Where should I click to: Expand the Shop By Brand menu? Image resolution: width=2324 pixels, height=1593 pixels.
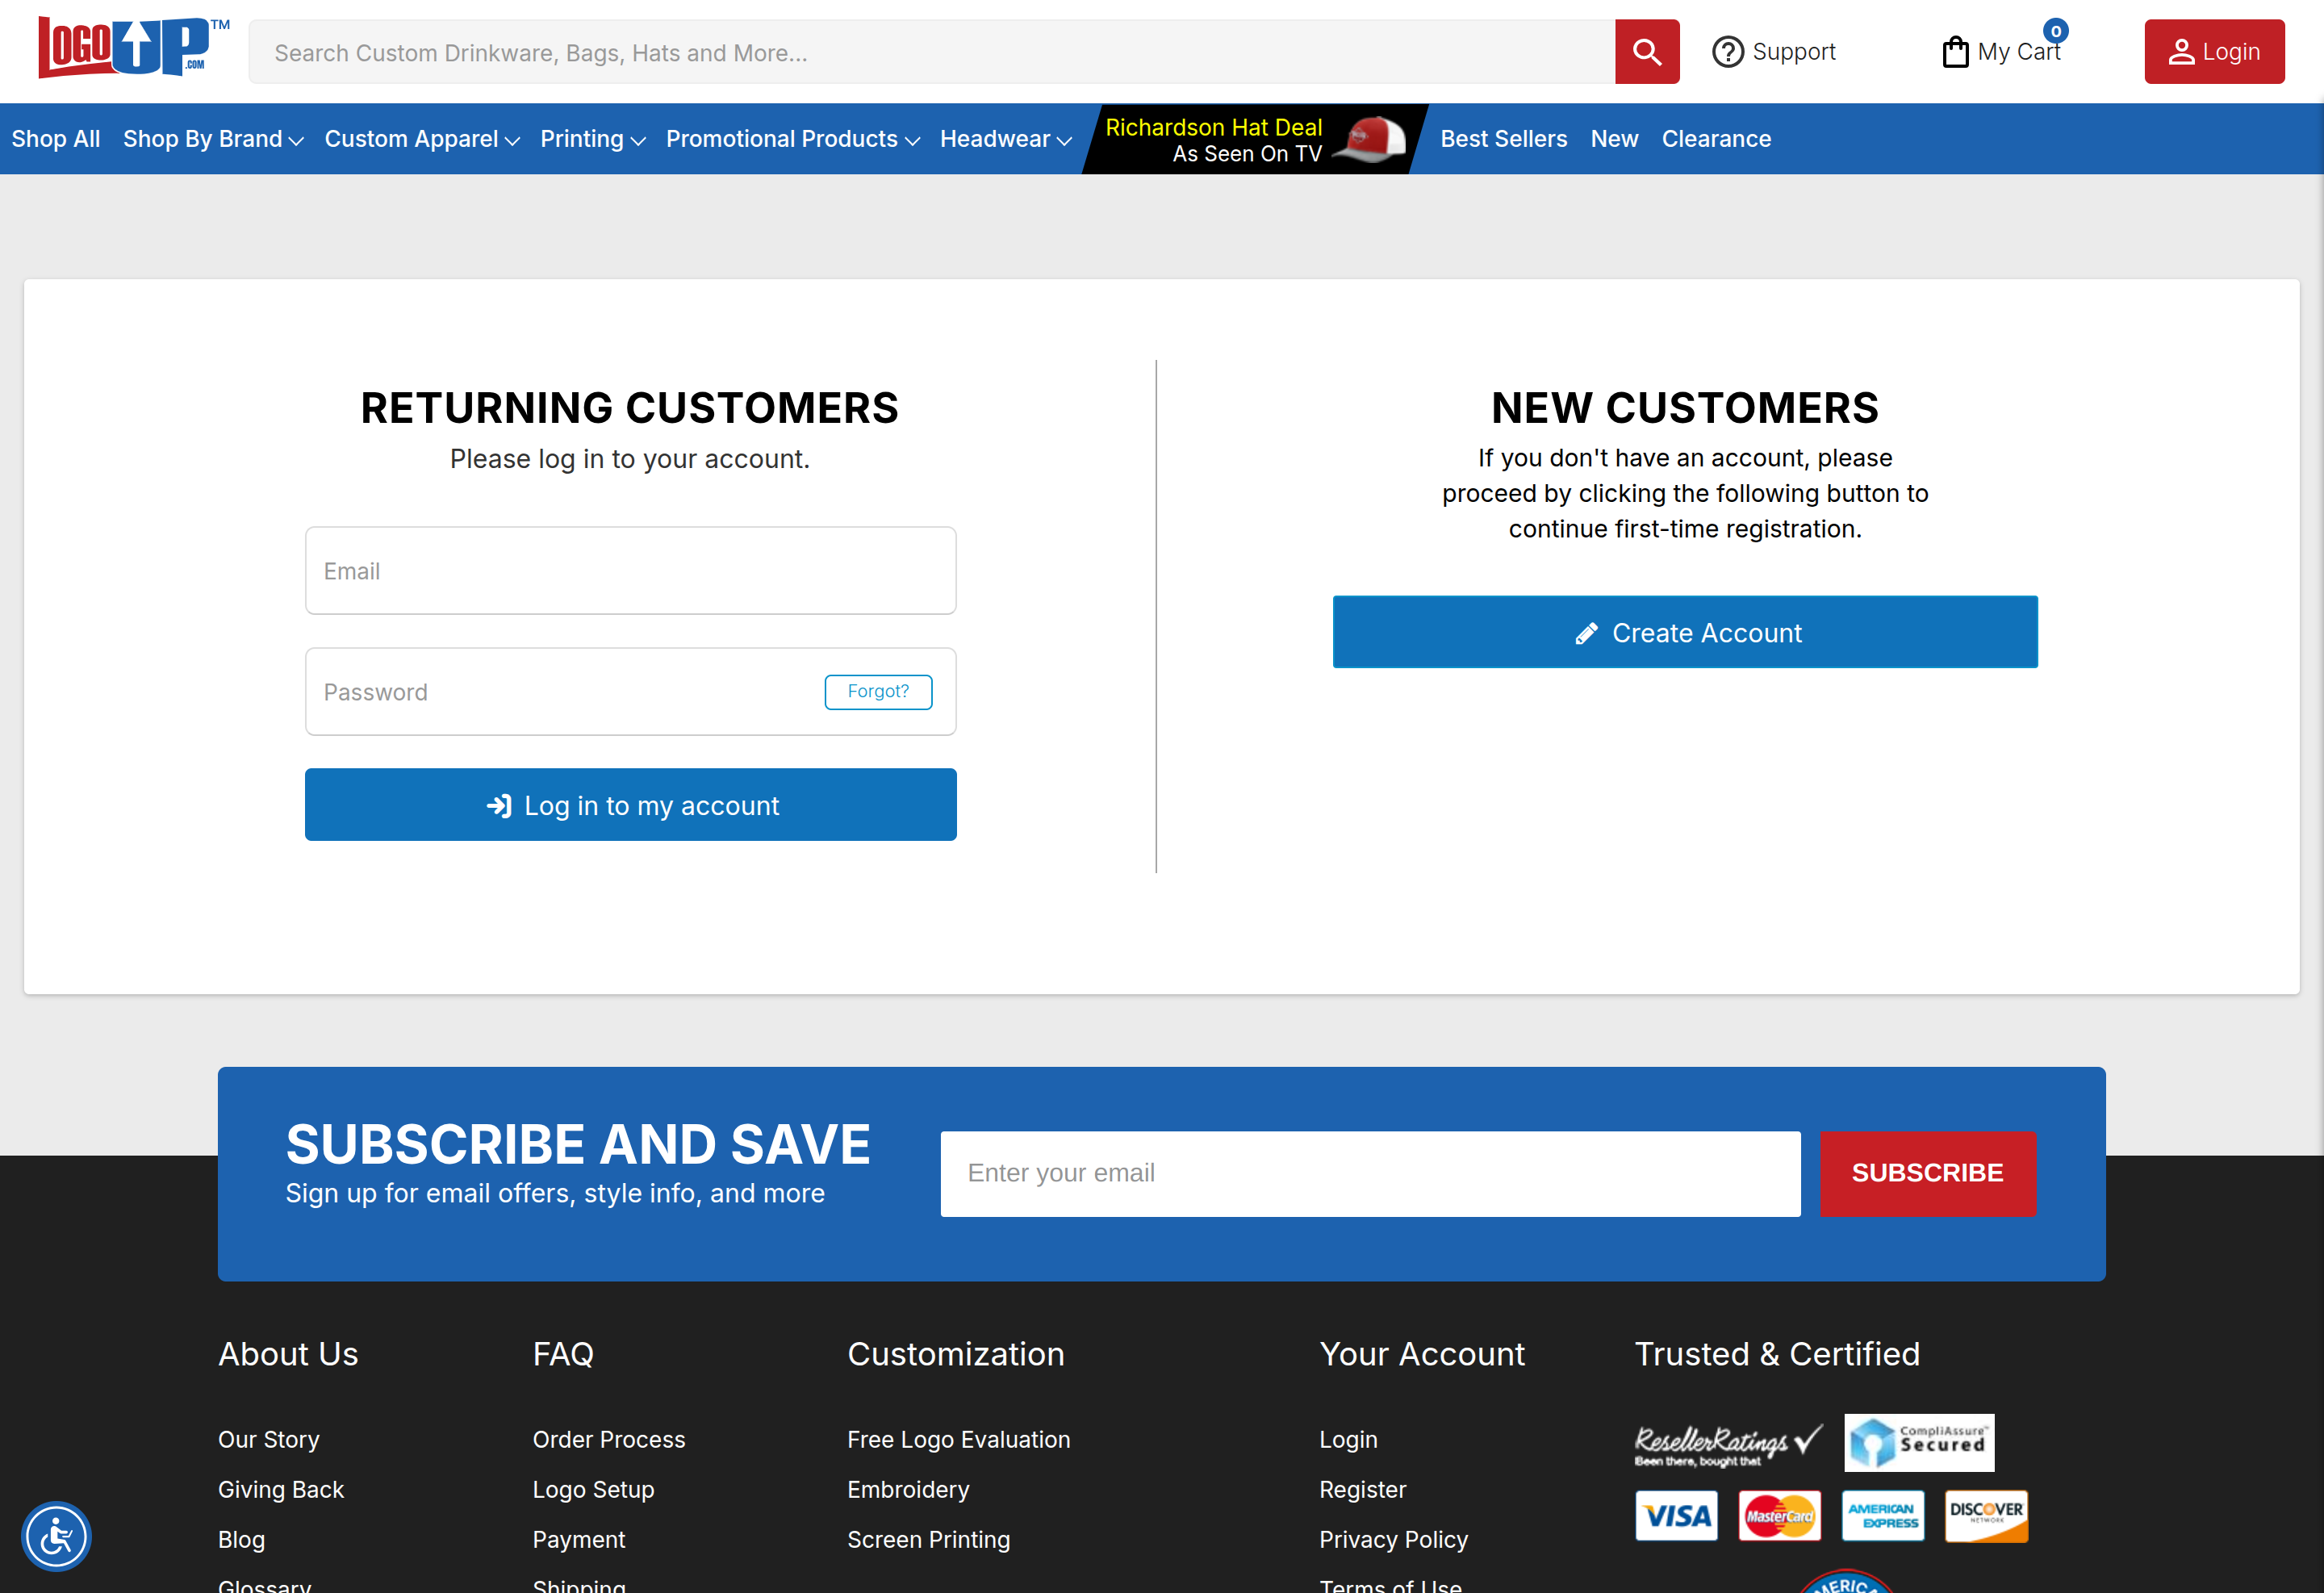(213, 139)
